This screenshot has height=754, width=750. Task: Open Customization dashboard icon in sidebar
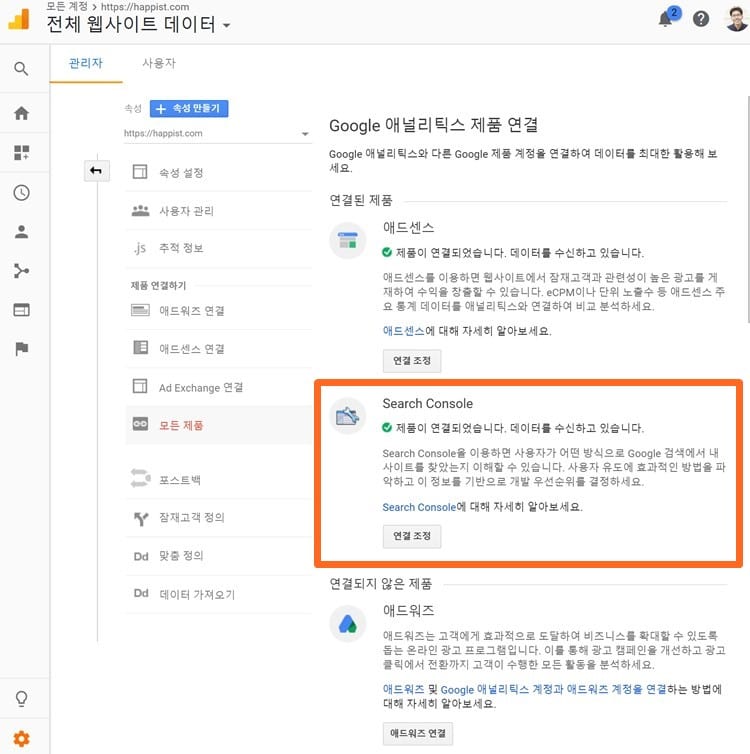click(21, 153)
